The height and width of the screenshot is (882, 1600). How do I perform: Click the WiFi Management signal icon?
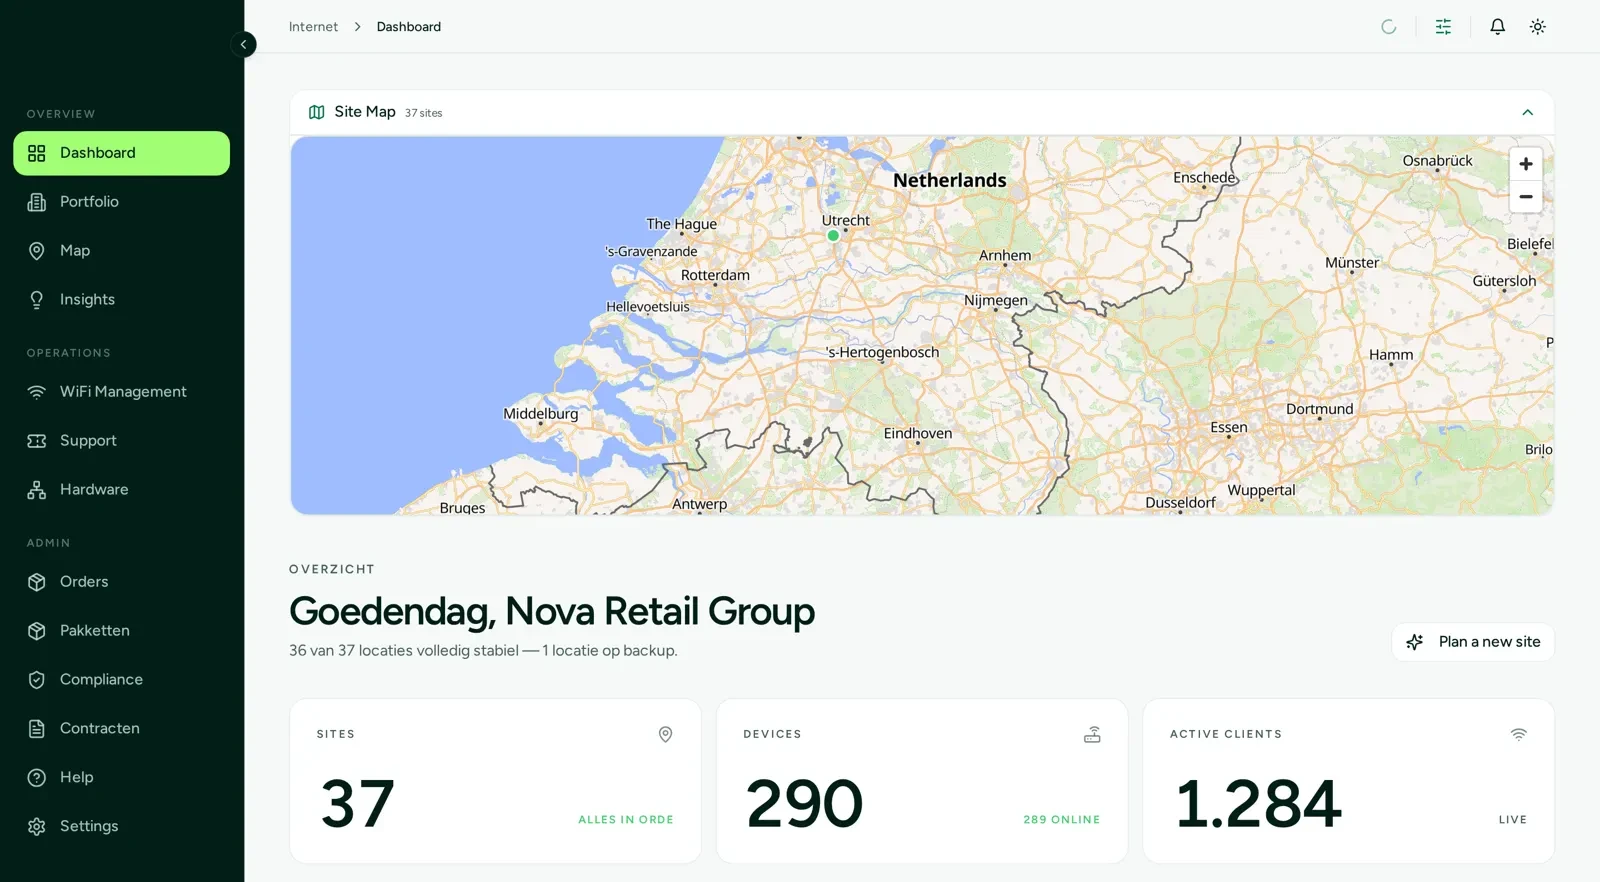pos(37,392)
